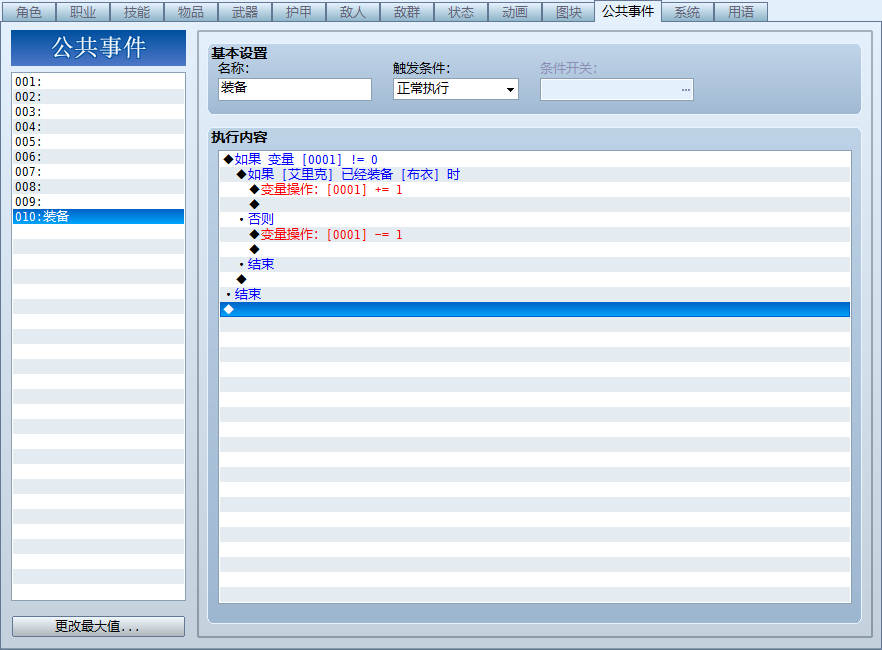The height and width of the screenshot is (650, 882).
Task: Switch to the 角色 tab
Action: tap(29, 12)
